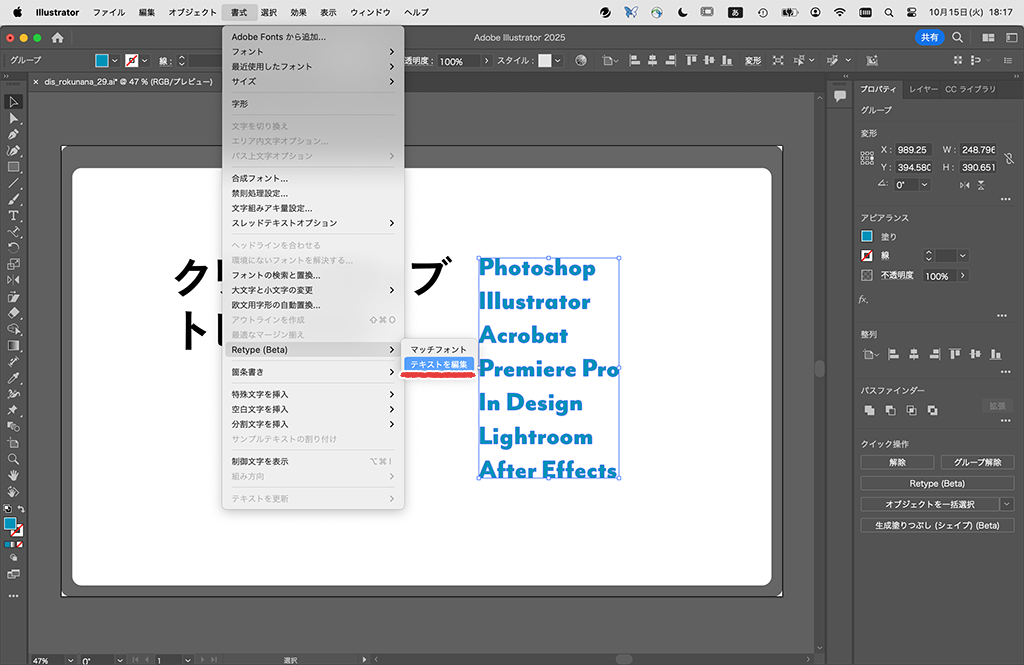Click the 共有 button in the title bar
Viewport: 1024px width, 665px height.
click(x=930, y=36)
